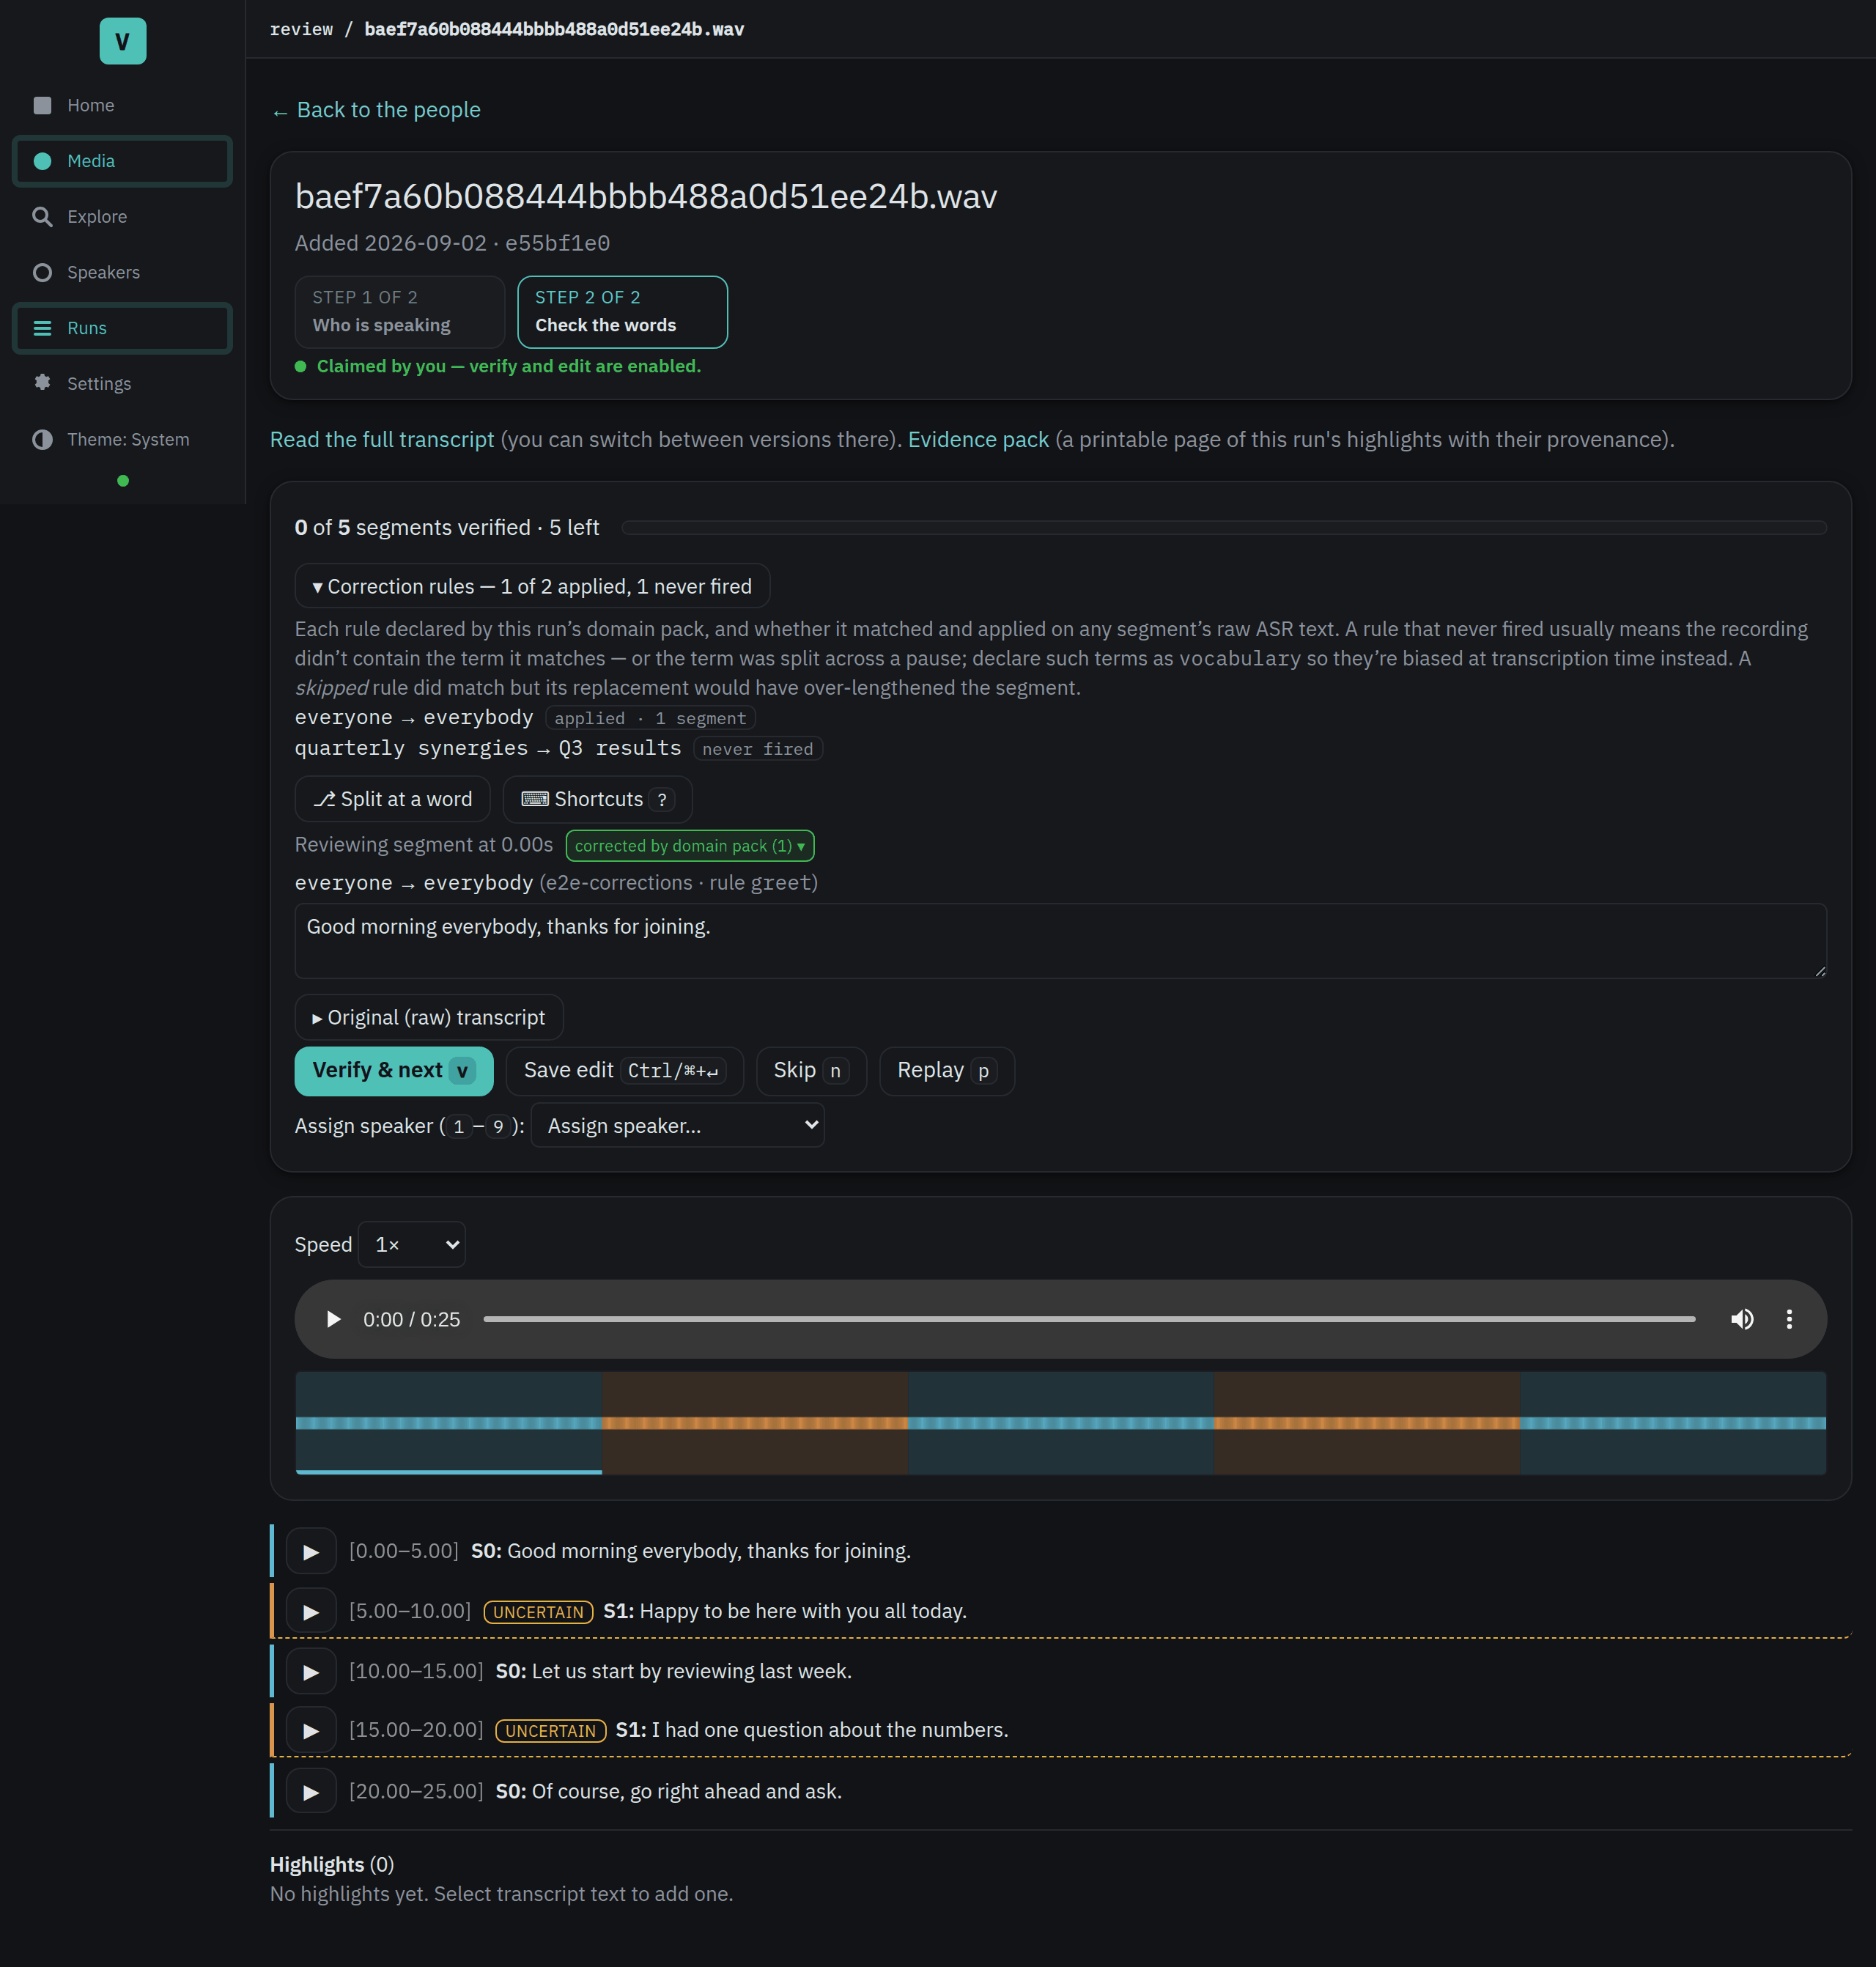Screen dimensions: 1876x1967
Task: Select Runs in sidebar navigation
Action: (x=122, y=328)
